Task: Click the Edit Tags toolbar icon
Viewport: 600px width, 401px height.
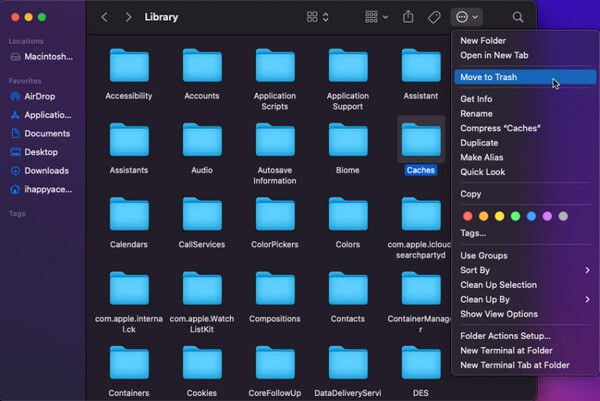Action: (434, 17)
